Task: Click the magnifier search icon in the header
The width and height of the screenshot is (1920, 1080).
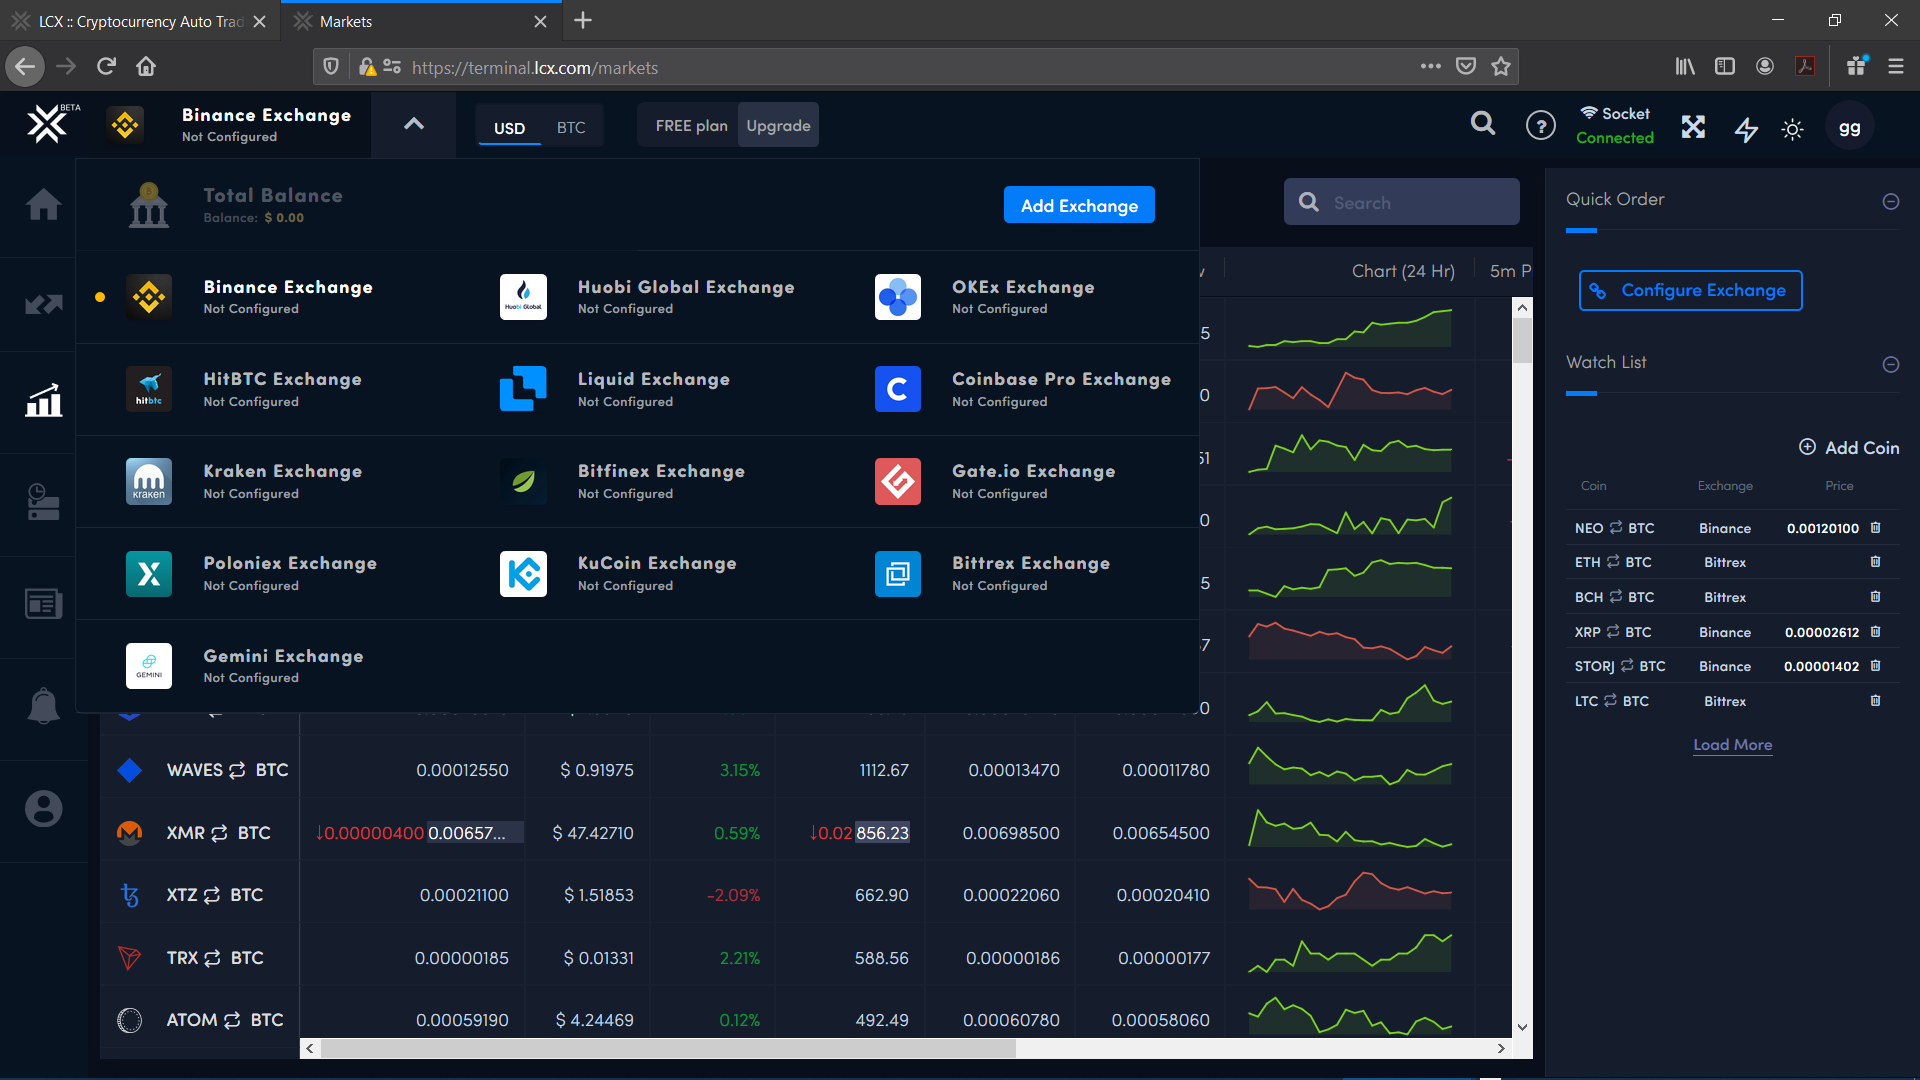Action: coord(1483,124)
